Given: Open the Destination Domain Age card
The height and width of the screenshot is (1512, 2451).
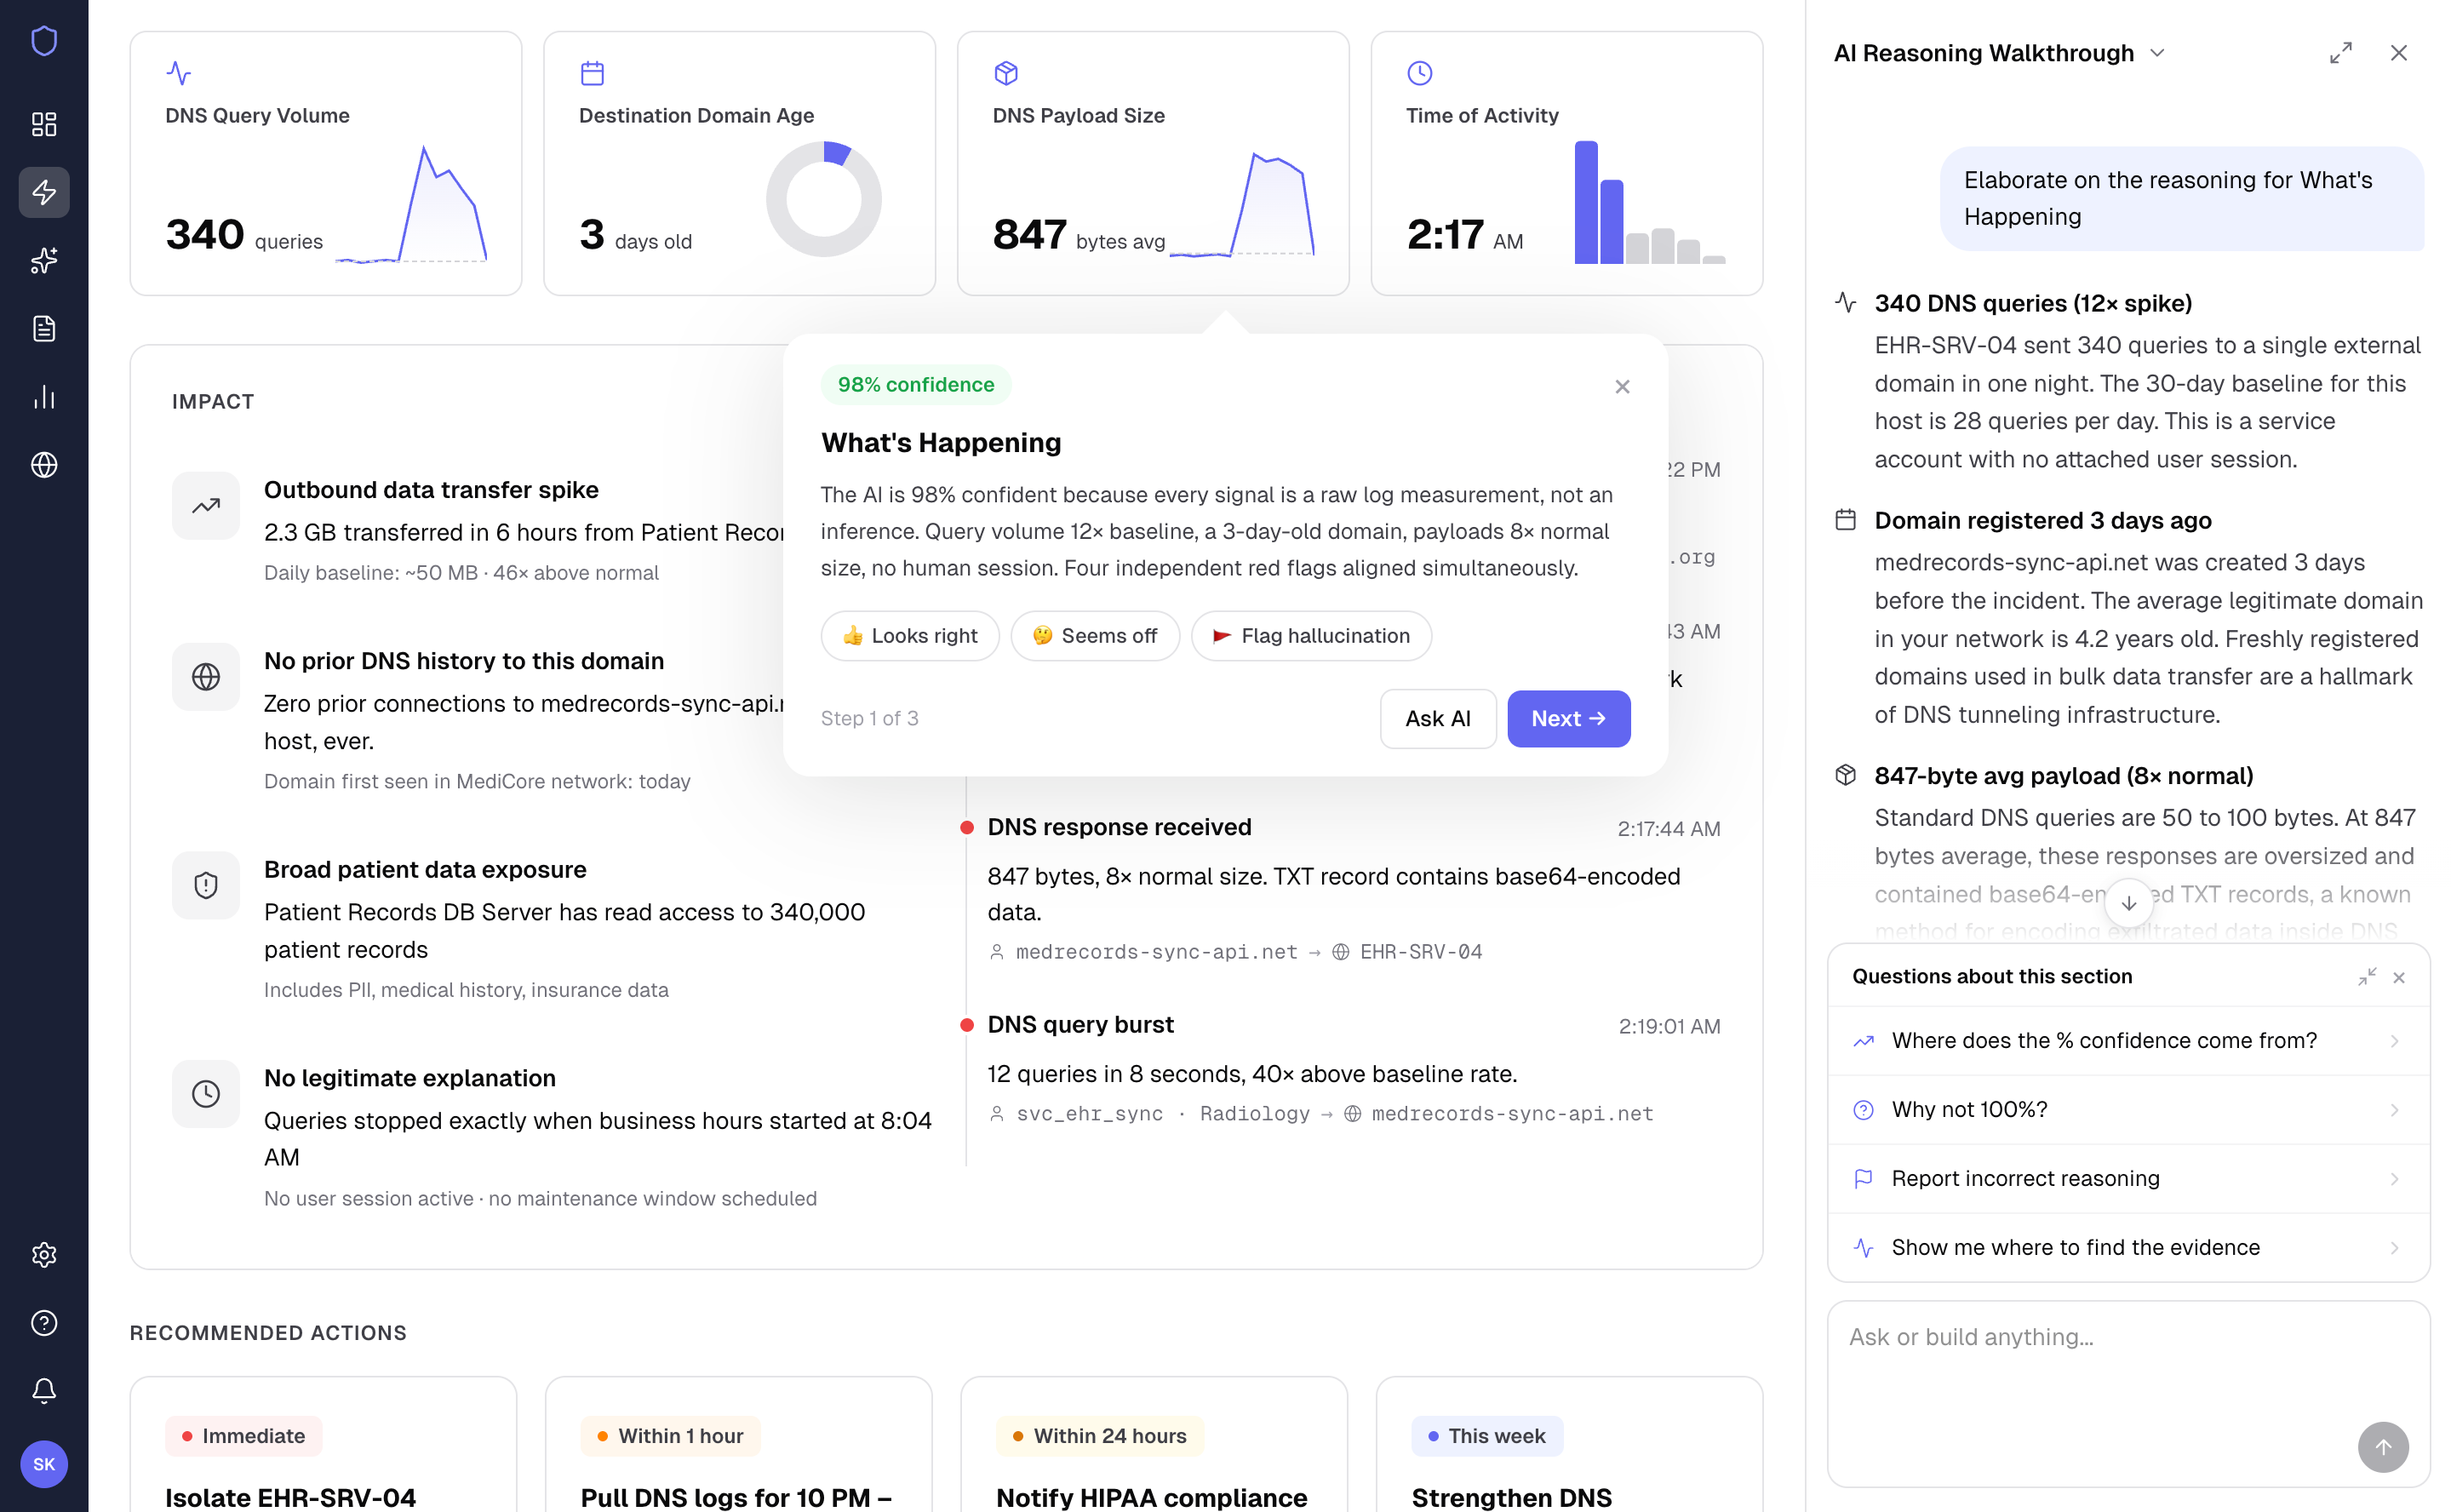Looking at the screenshot, I should [740, 163].
